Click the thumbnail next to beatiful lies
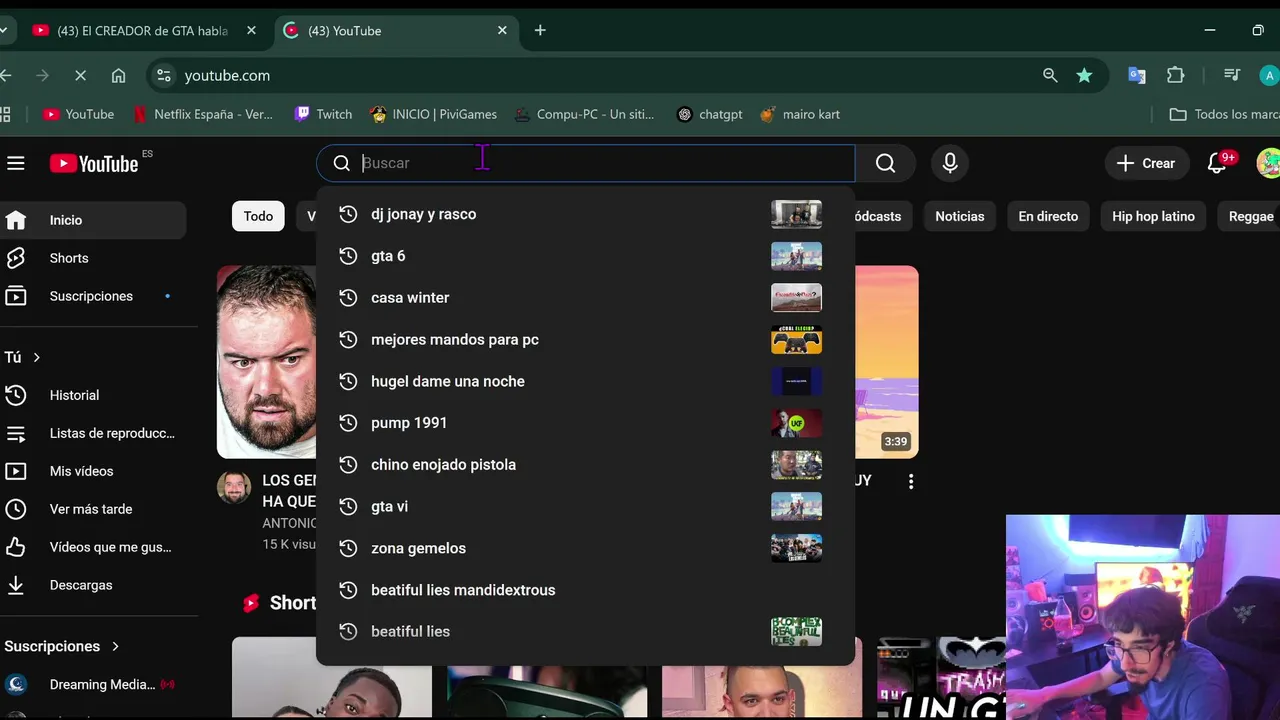Screen dimensions: 1280x720 pos(796,632)
